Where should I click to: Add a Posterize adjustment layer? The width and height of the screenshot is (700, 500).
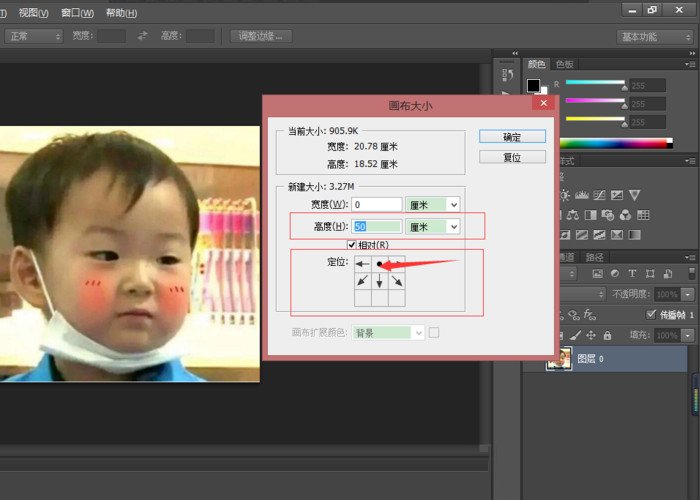[x=581, y=235]
